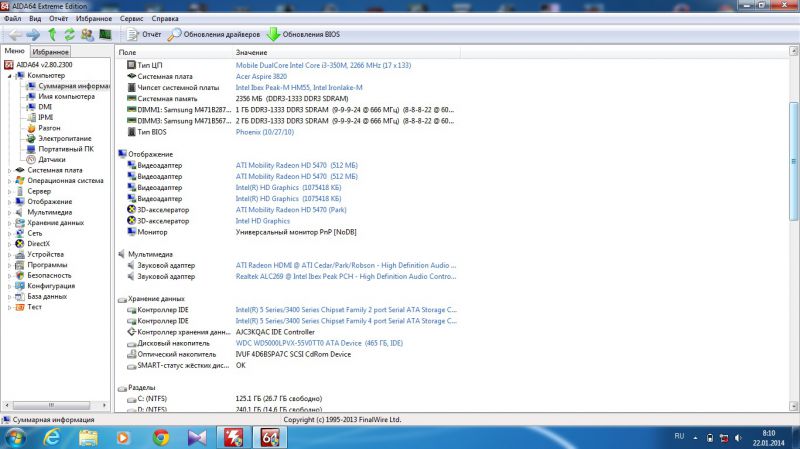
Task: Select the Универсальный монитор PnP [NoDB] value
Action: click(296, 232)
